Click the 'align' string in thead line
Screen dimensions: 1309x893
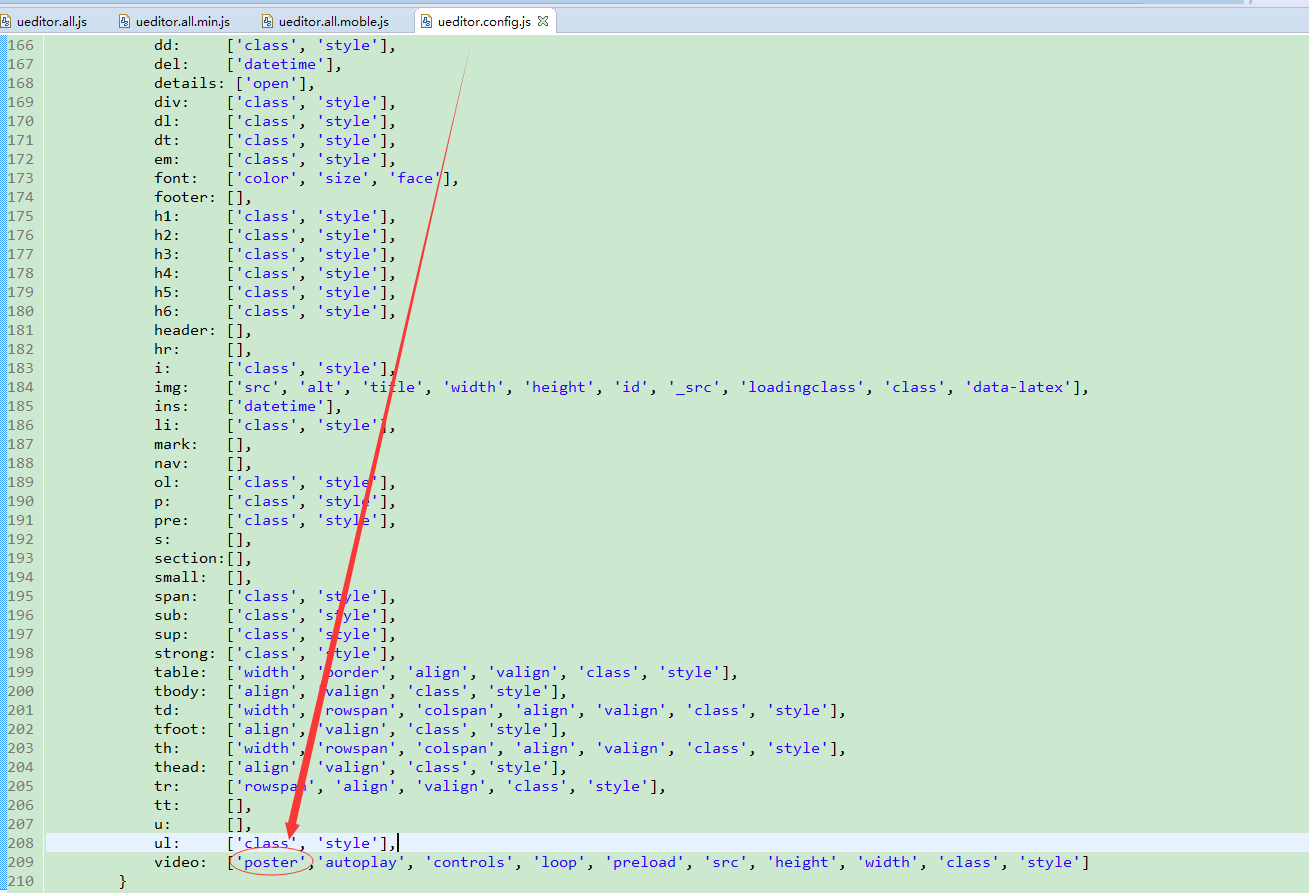(x=267, y=767)
